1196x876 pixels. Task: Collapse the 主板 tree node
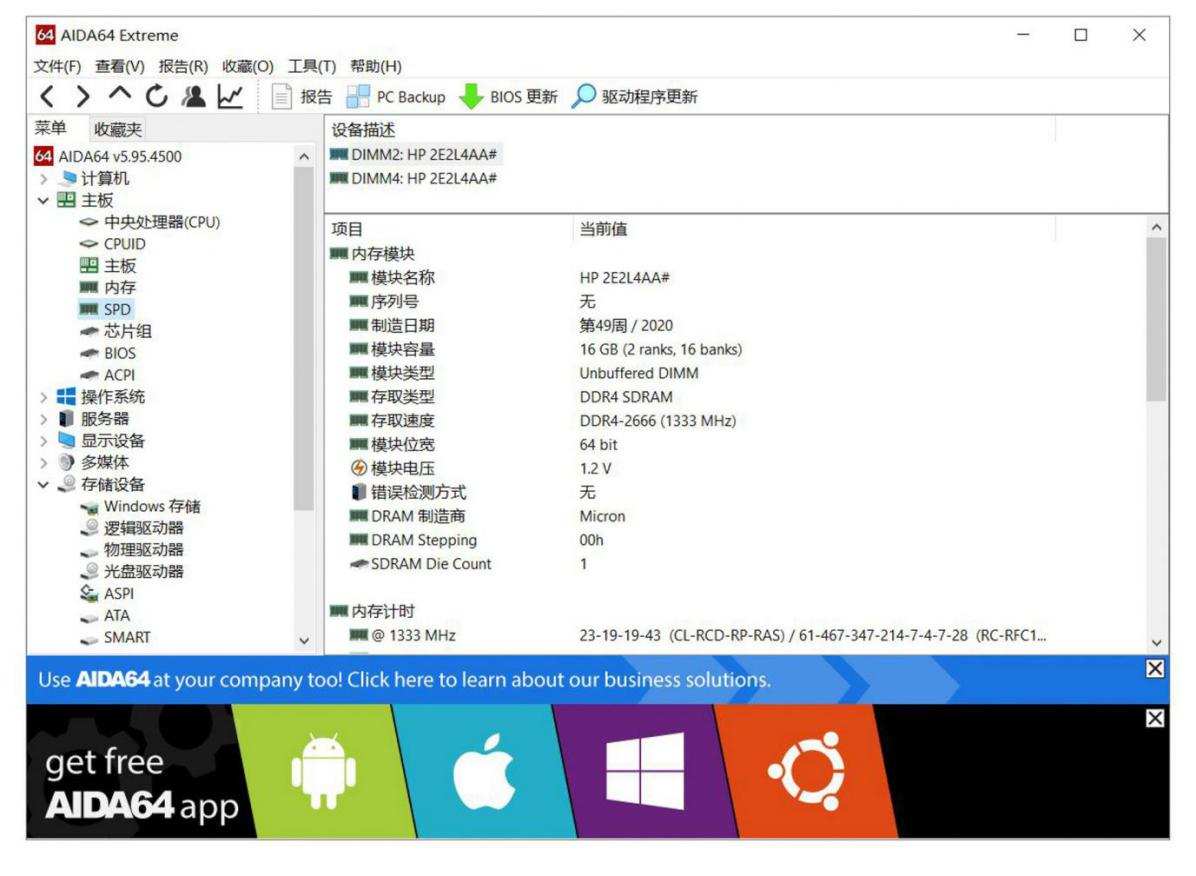44,200
